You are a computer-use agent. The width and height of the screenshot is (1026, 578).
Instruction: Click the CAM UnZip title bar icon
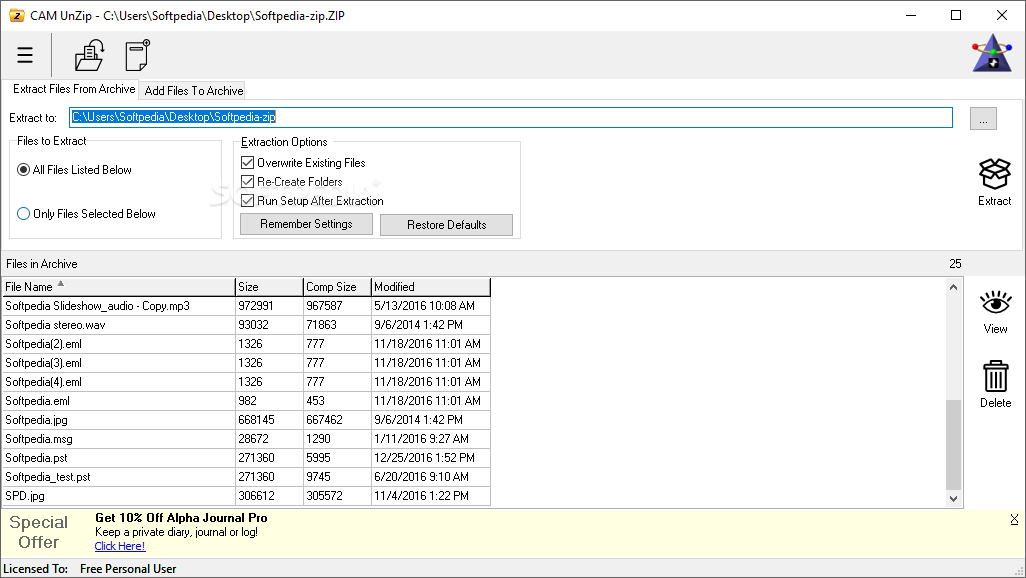tap(16, 15)
